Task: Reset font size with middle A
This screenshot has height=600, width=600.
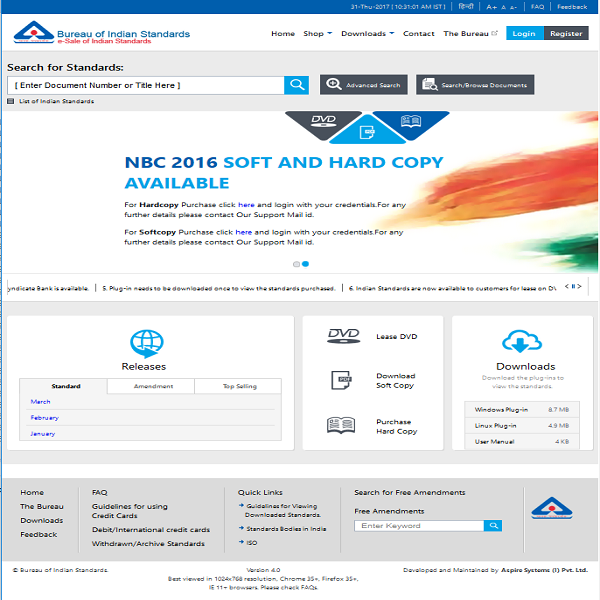Action: tap(503, 7)
